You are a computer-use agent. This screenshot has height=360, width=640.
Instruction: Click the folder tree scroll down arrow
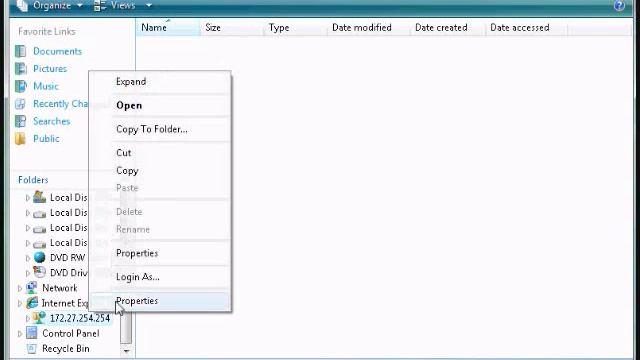pyautogui.click(x=126, y=351)
